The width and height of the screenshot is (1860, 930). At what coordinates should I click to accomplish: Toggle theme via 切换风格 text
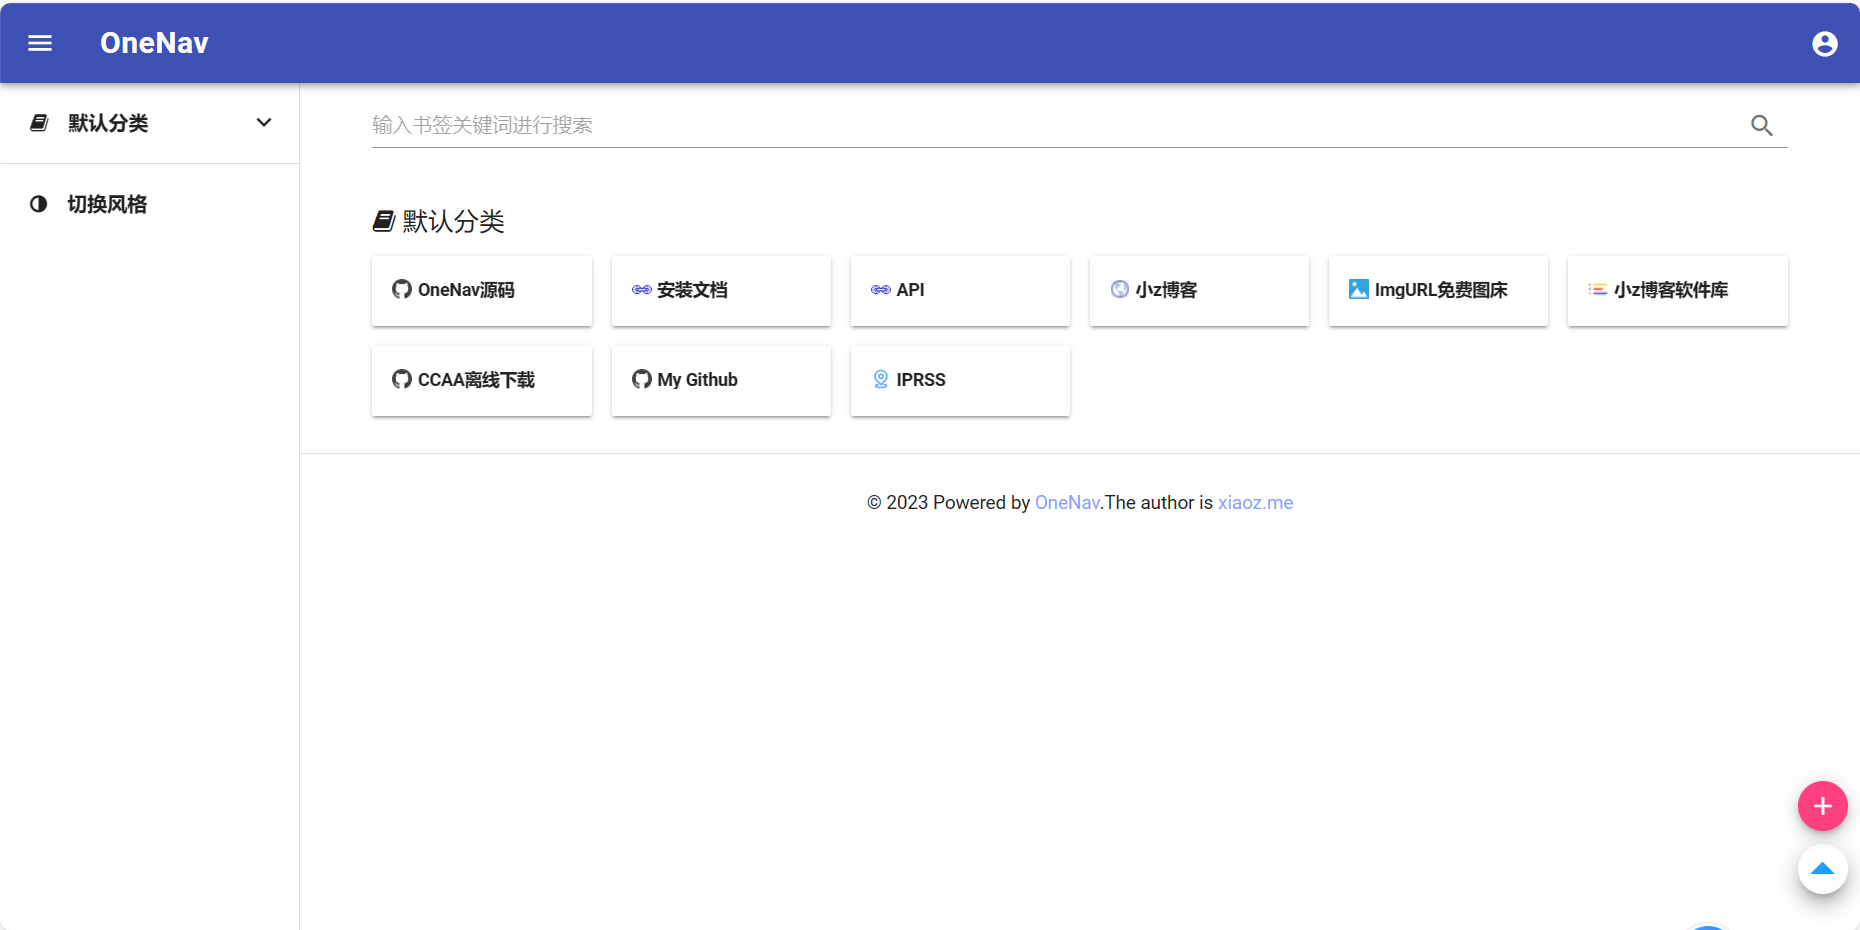pyautogui.click(x=108, y=204)
